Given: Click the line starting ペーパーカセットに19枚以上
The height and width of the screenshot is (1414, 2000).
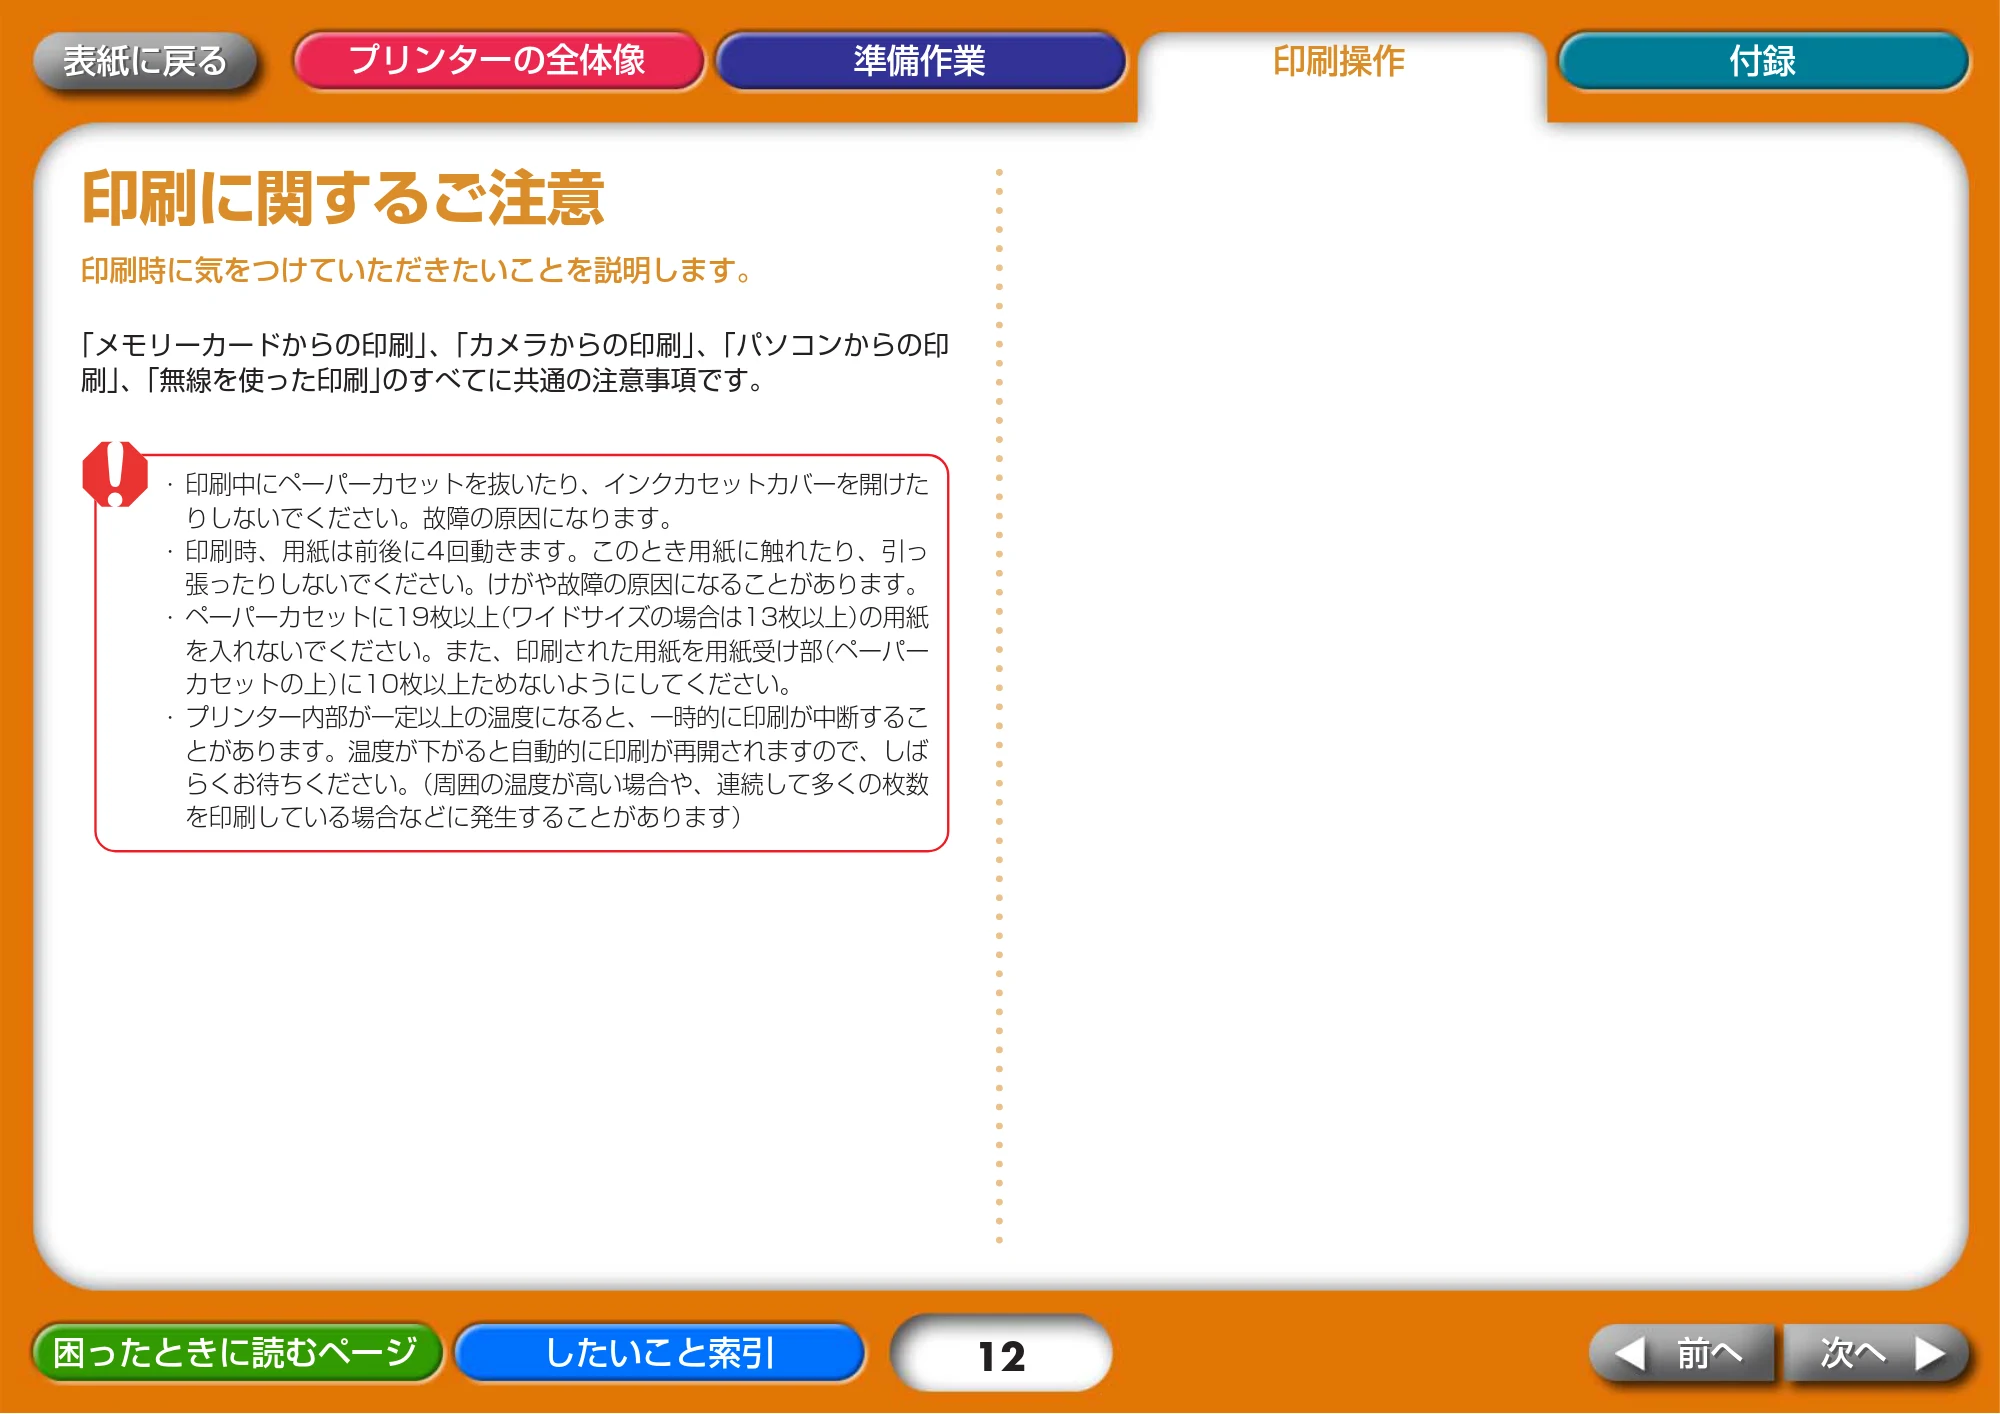Looking at the screenshot, I should (x=557, y=617).
